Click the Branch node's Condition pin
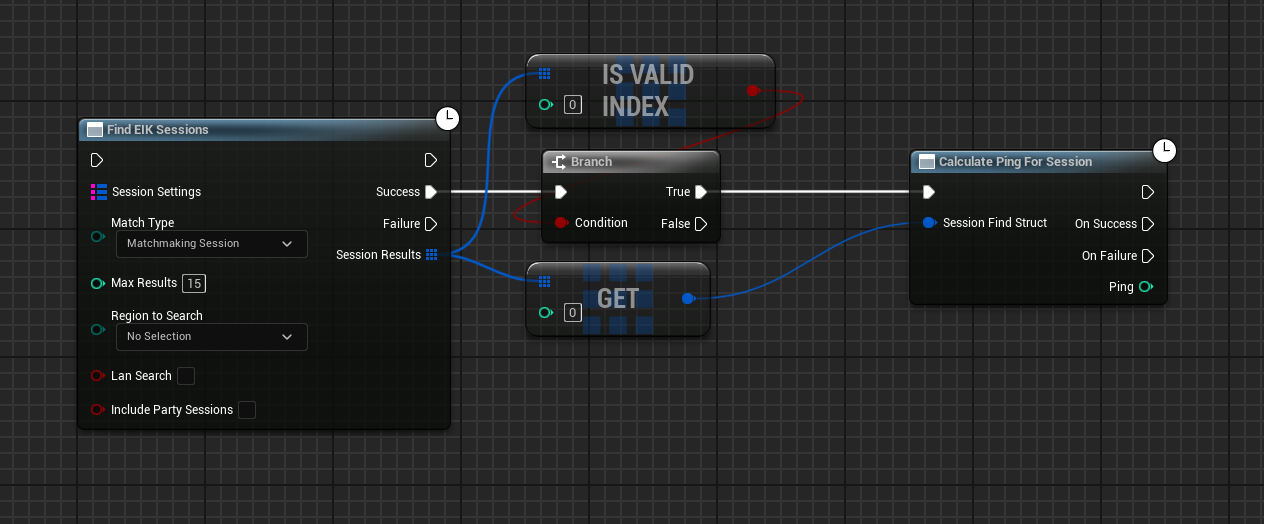This screenshot has height=524, width=1264. pos(561,223)
